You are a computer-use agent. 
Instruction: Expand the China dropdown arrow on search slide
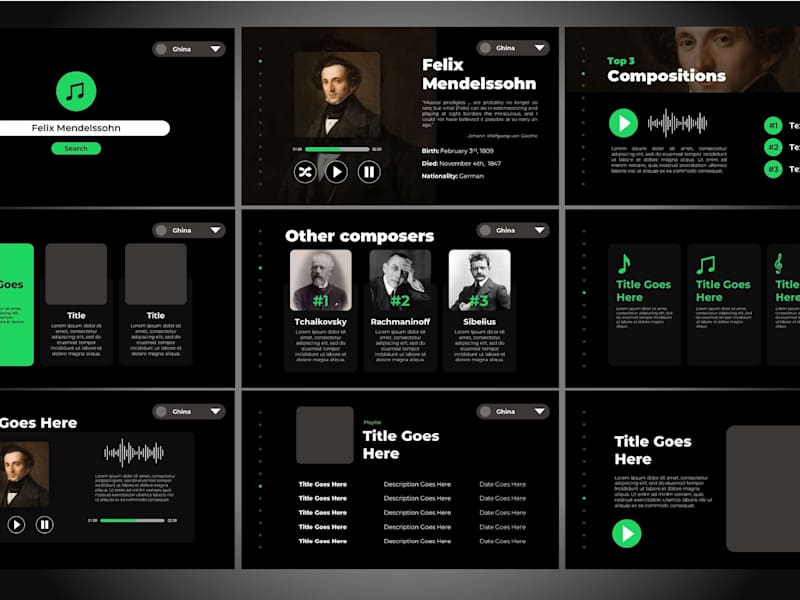pyautogui.click(x=216, y=49)
